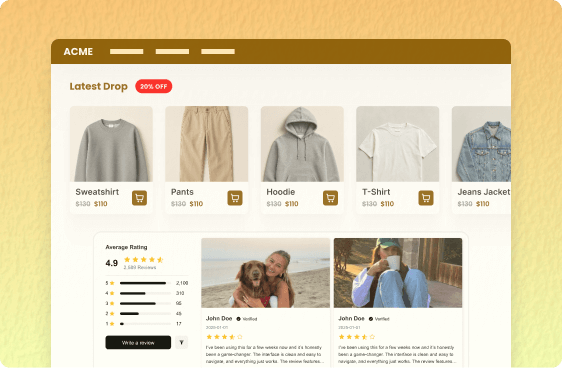Screen dimensions: 562x368
Task: Add the T-Shirt to cart
Action: 426,198
